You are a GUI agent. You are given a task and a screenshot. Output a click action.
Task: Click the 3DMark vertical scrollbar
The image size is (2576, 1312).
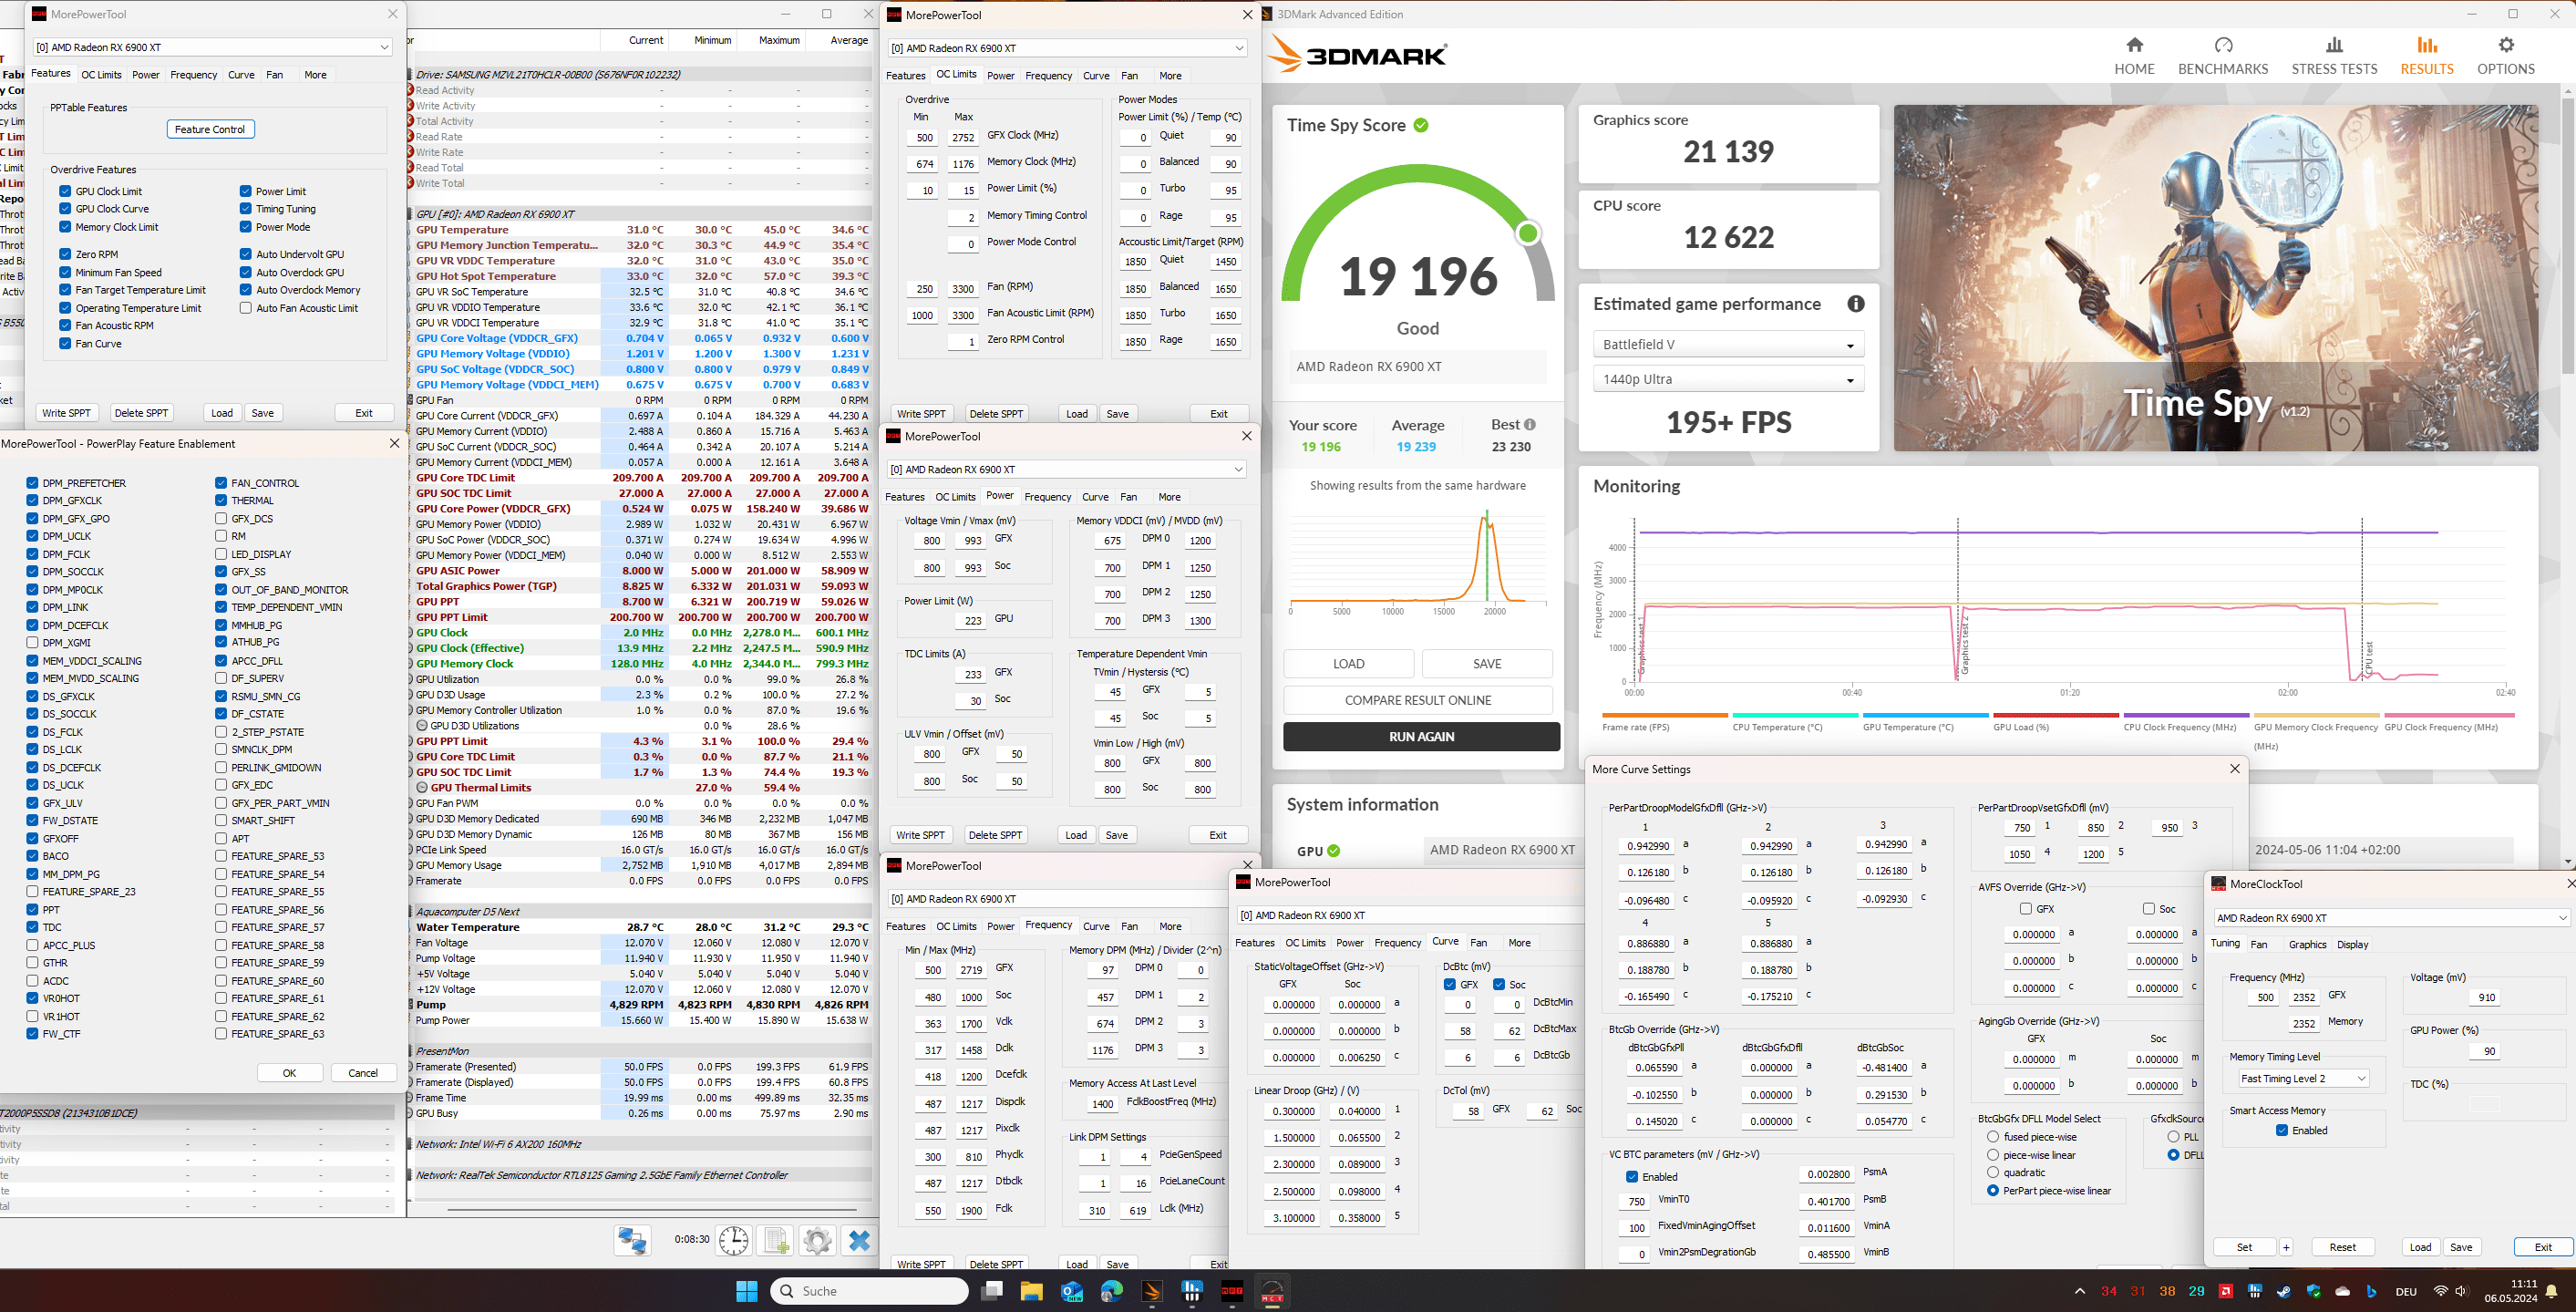pyautogui.click(x=2567, y=235)
